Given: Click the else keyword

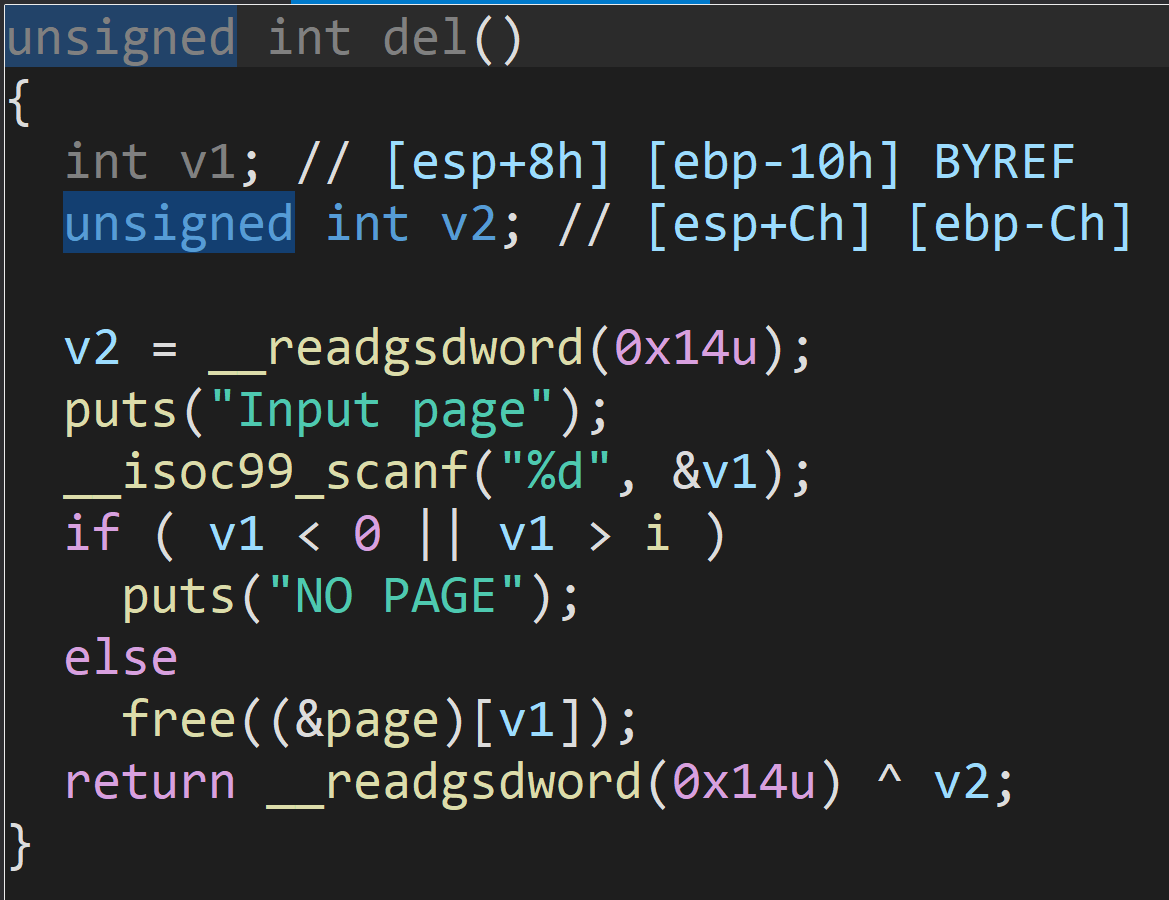Looking at the screenshot, I should (121, 658).
